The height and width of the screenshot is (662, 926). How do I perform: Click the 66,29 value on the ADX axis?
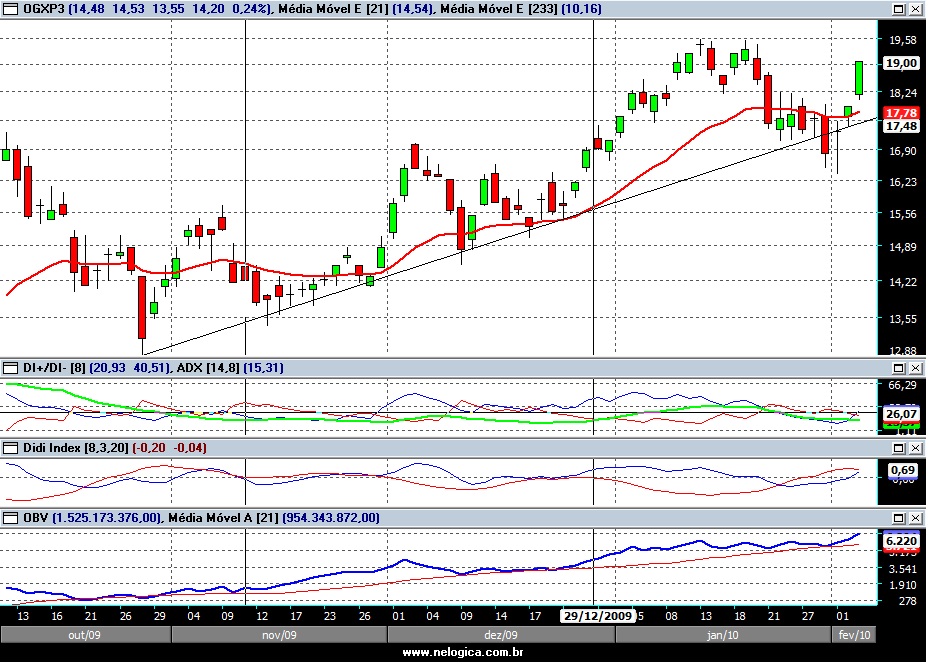tap(903, 386)
